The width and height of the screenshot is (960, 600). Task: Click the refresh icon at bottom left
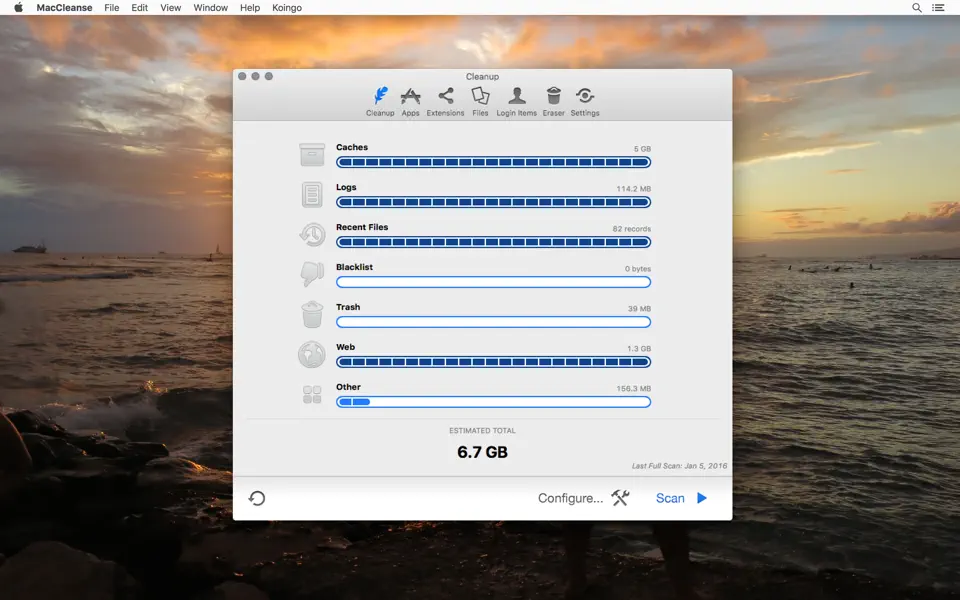258,497
